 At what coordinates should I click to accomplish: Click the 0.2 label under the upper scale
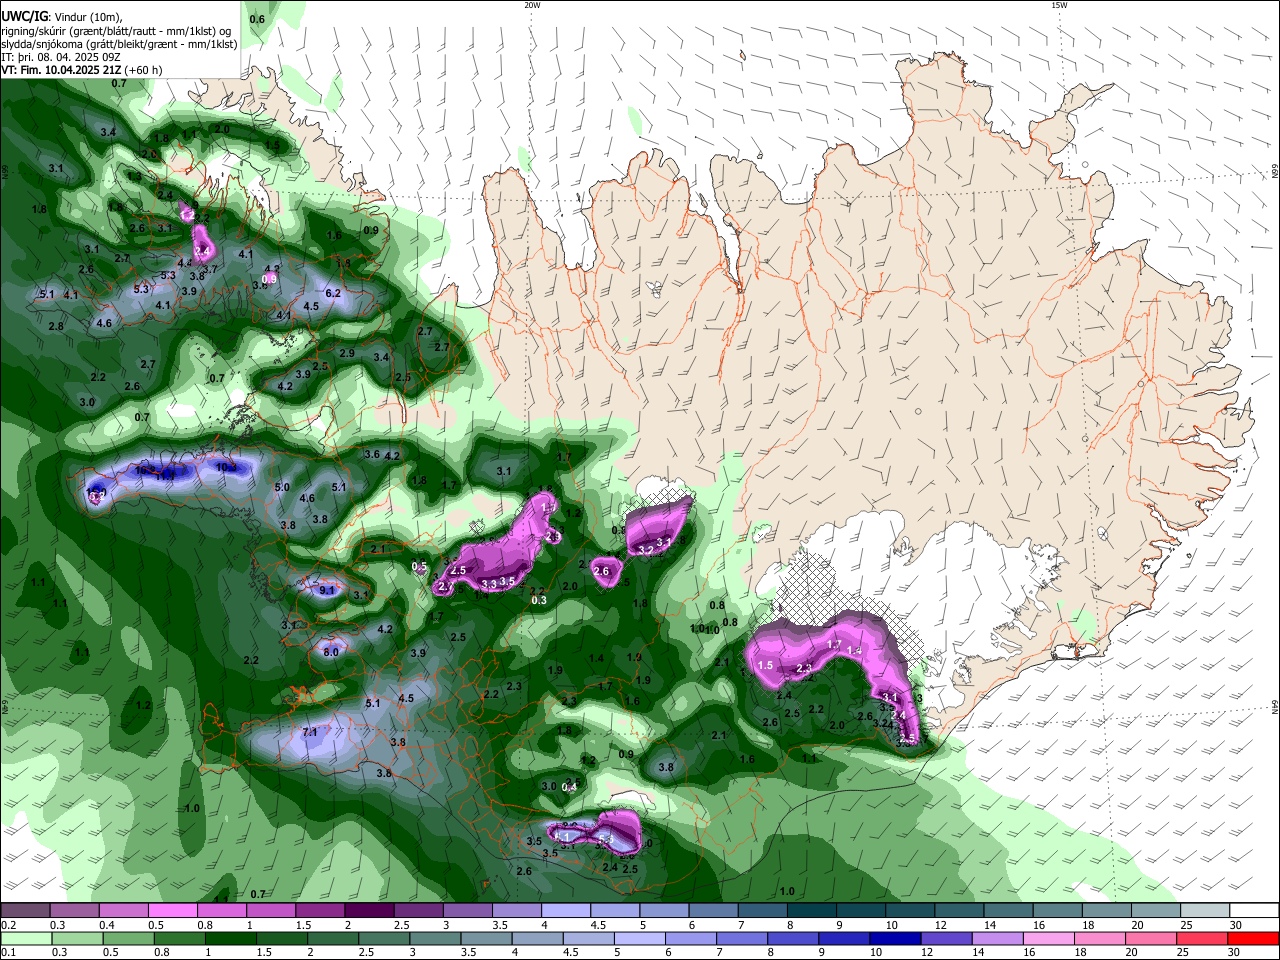[x=8, y=925]
